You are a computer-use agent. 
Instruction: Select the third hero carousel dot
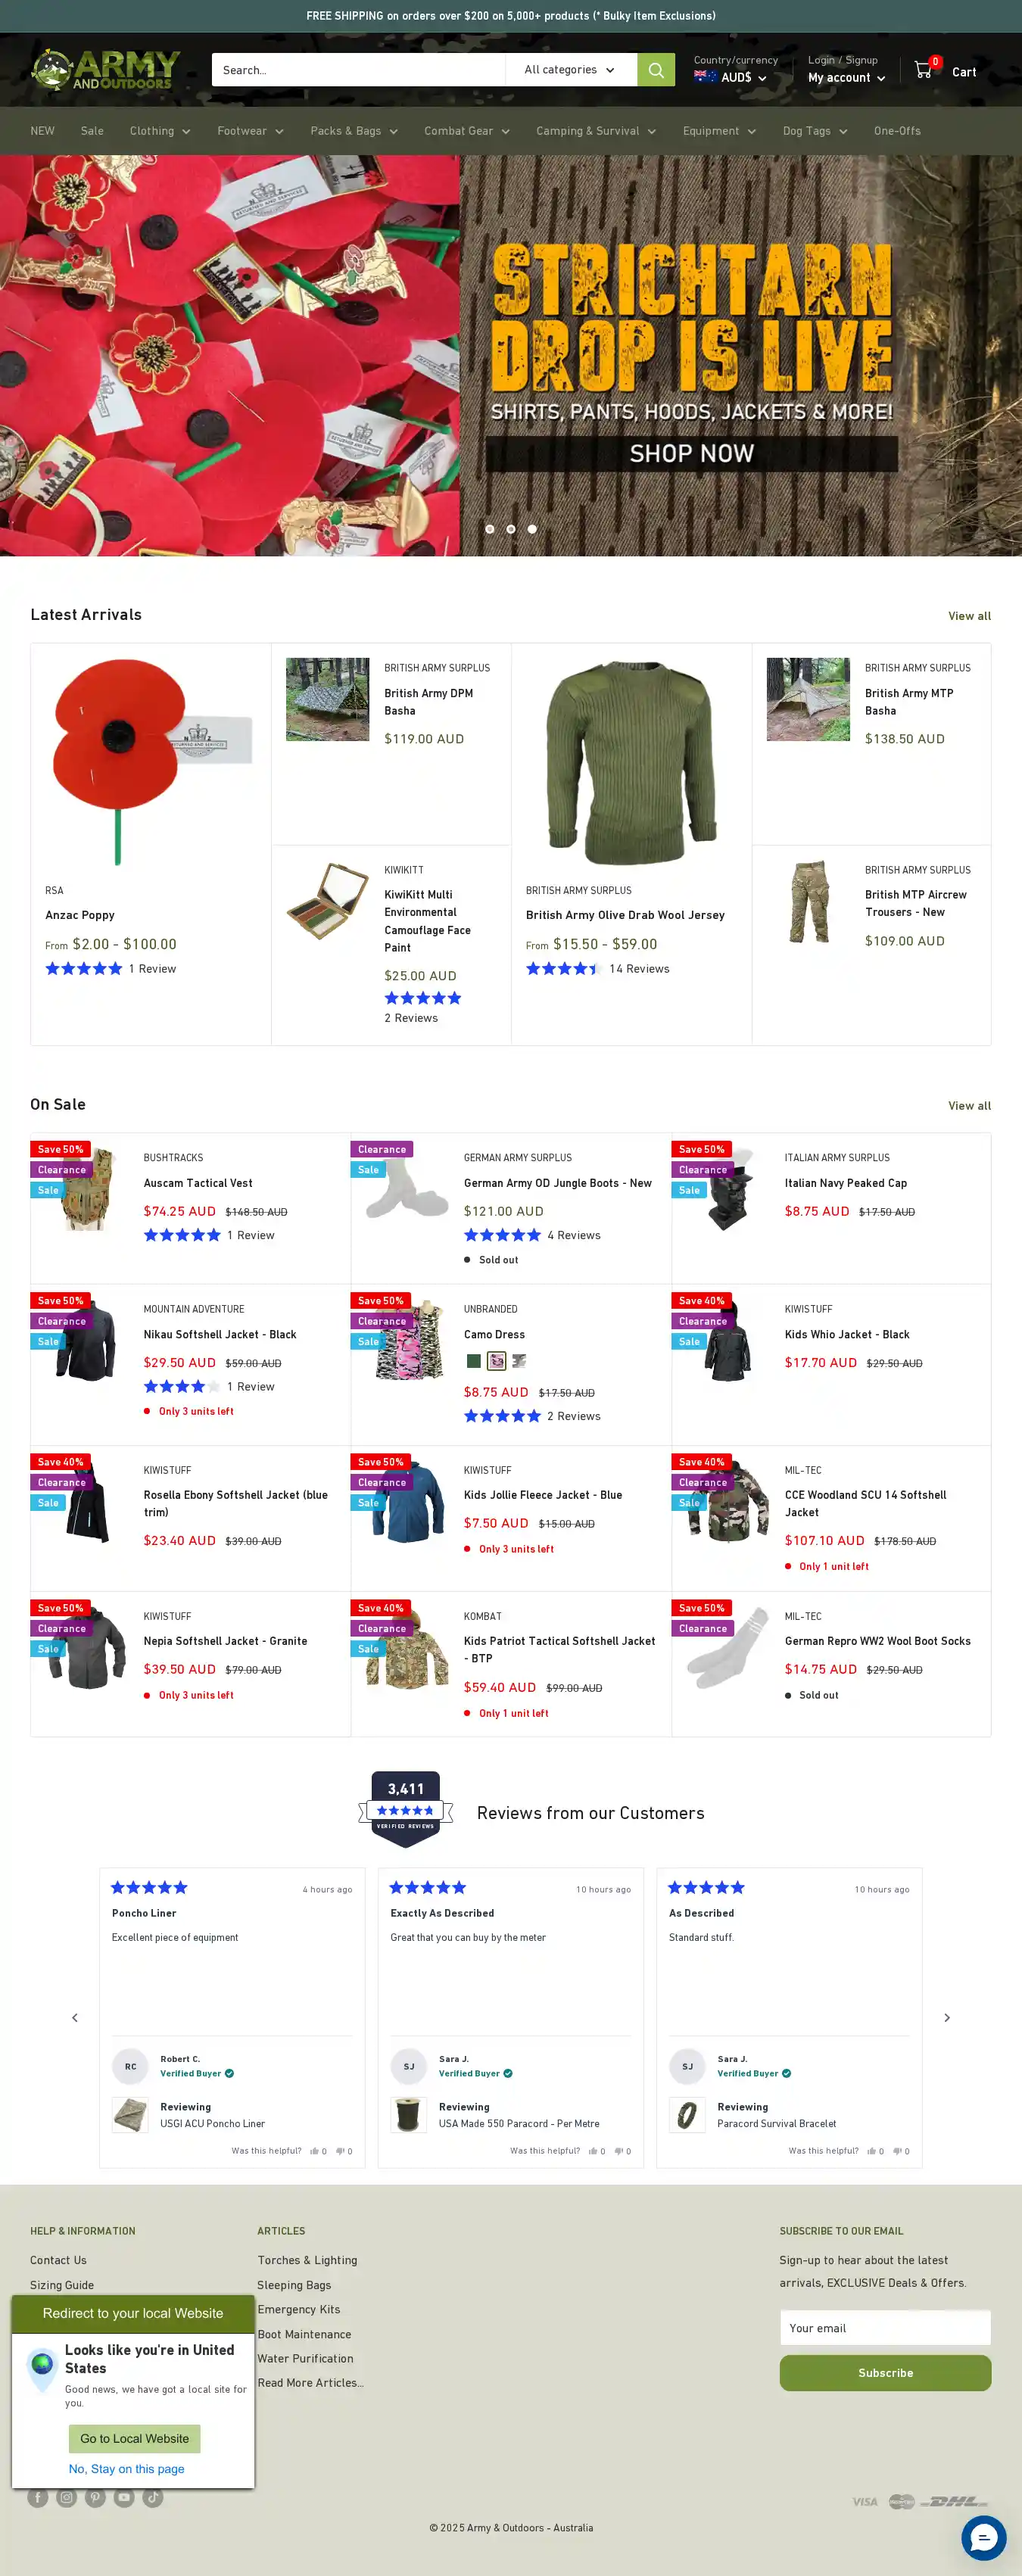(x=532, y=529)
